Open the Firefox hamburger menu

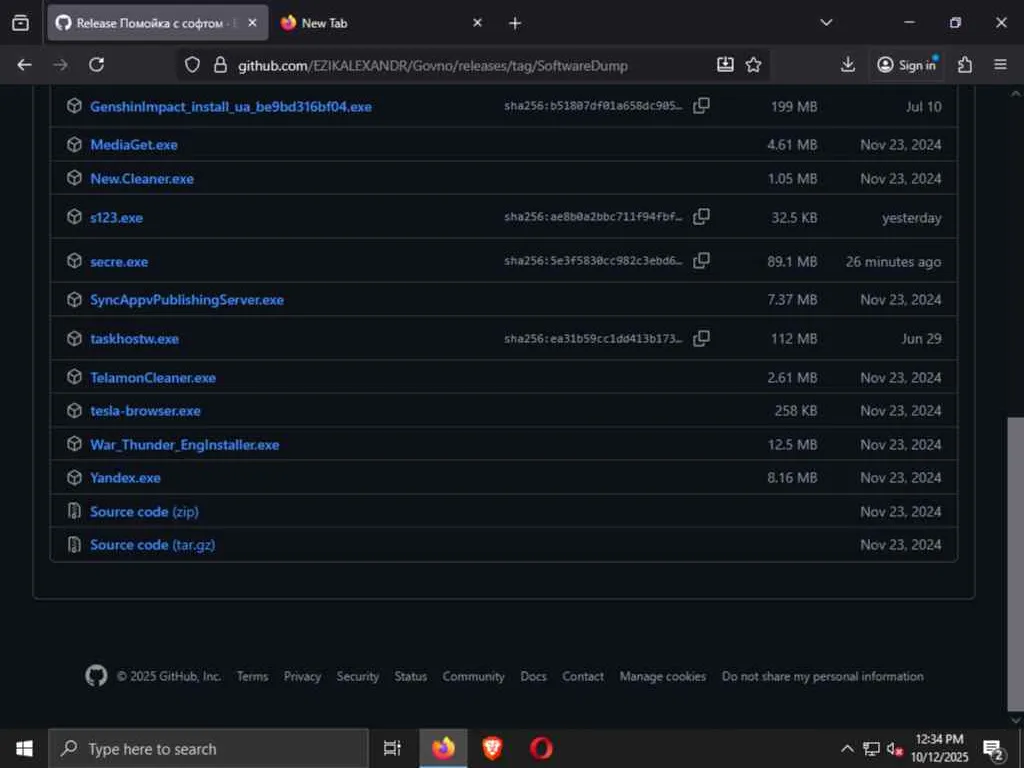pyautogui.click(x=1000, y=65)
